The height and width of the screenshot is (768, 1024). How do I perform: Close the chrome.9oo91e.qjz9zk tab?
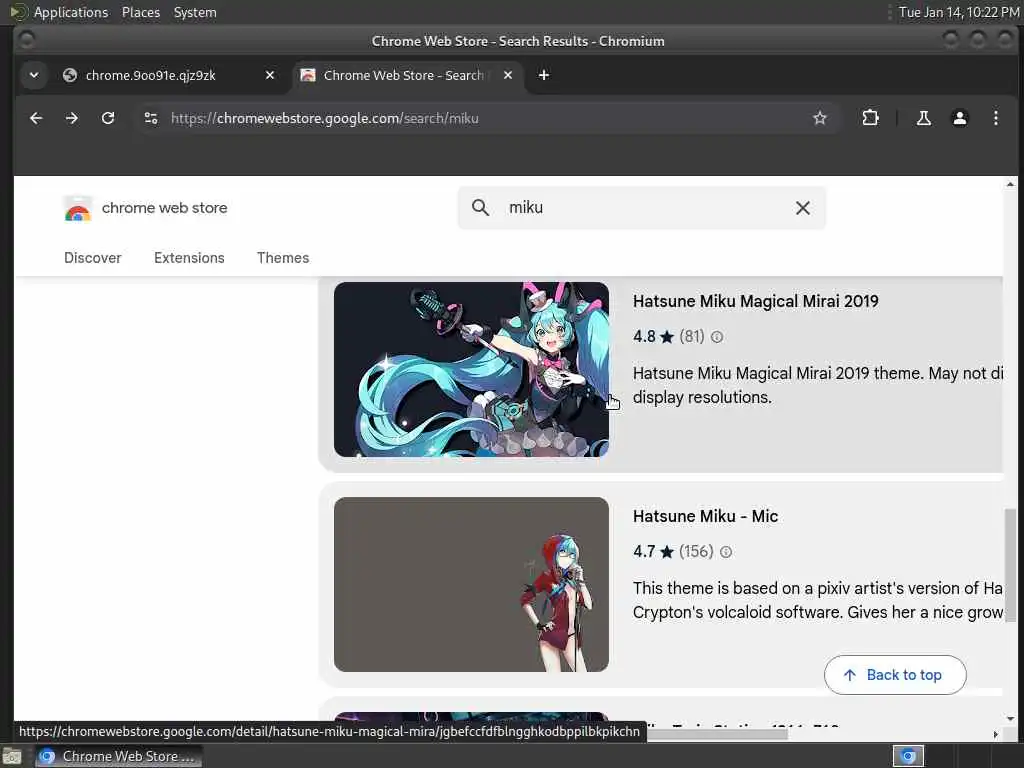(270, 75)
